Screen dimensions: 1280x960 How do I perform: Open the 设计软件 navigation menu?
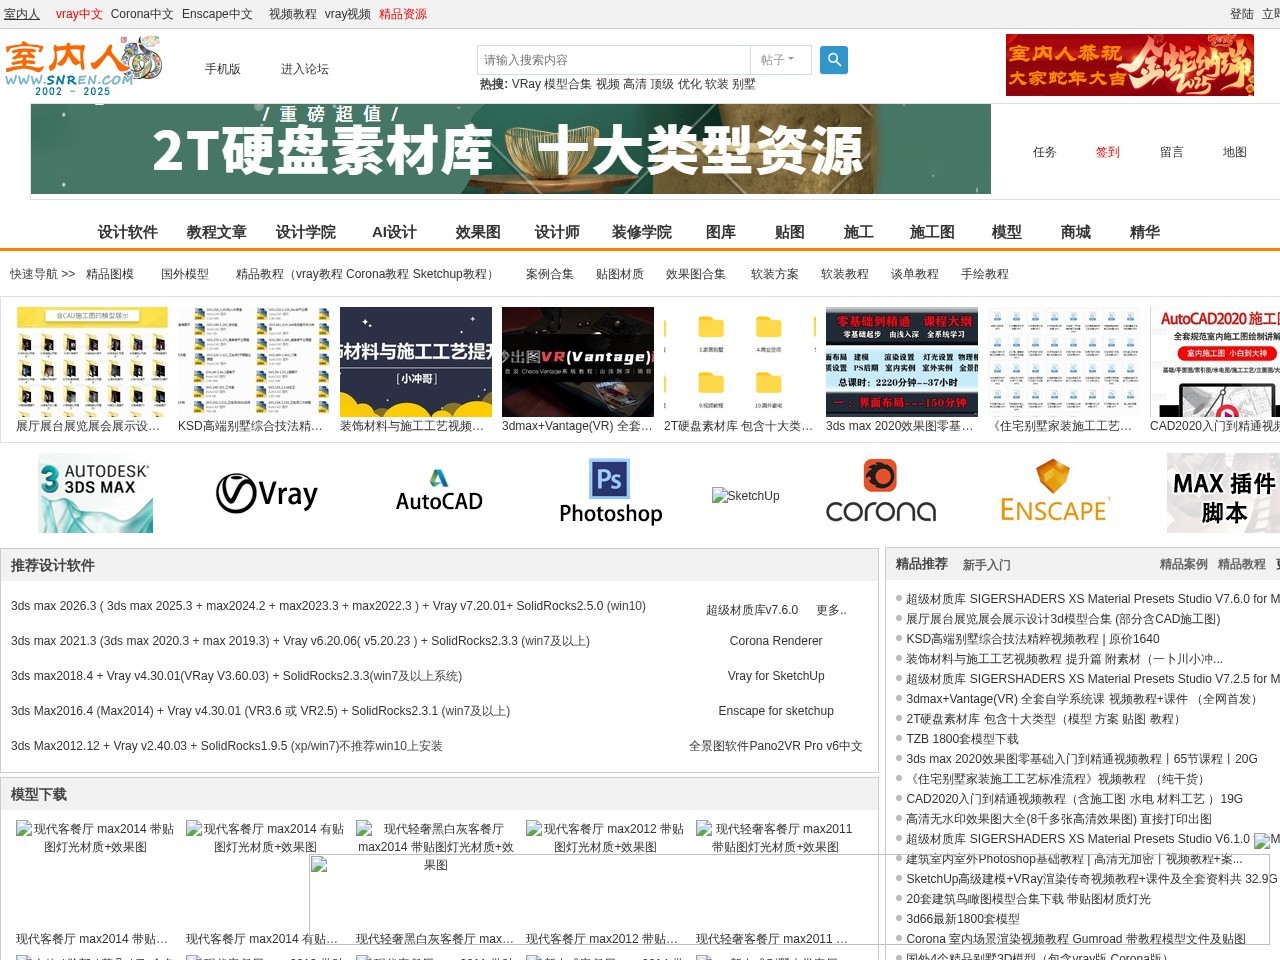[127, 232]
